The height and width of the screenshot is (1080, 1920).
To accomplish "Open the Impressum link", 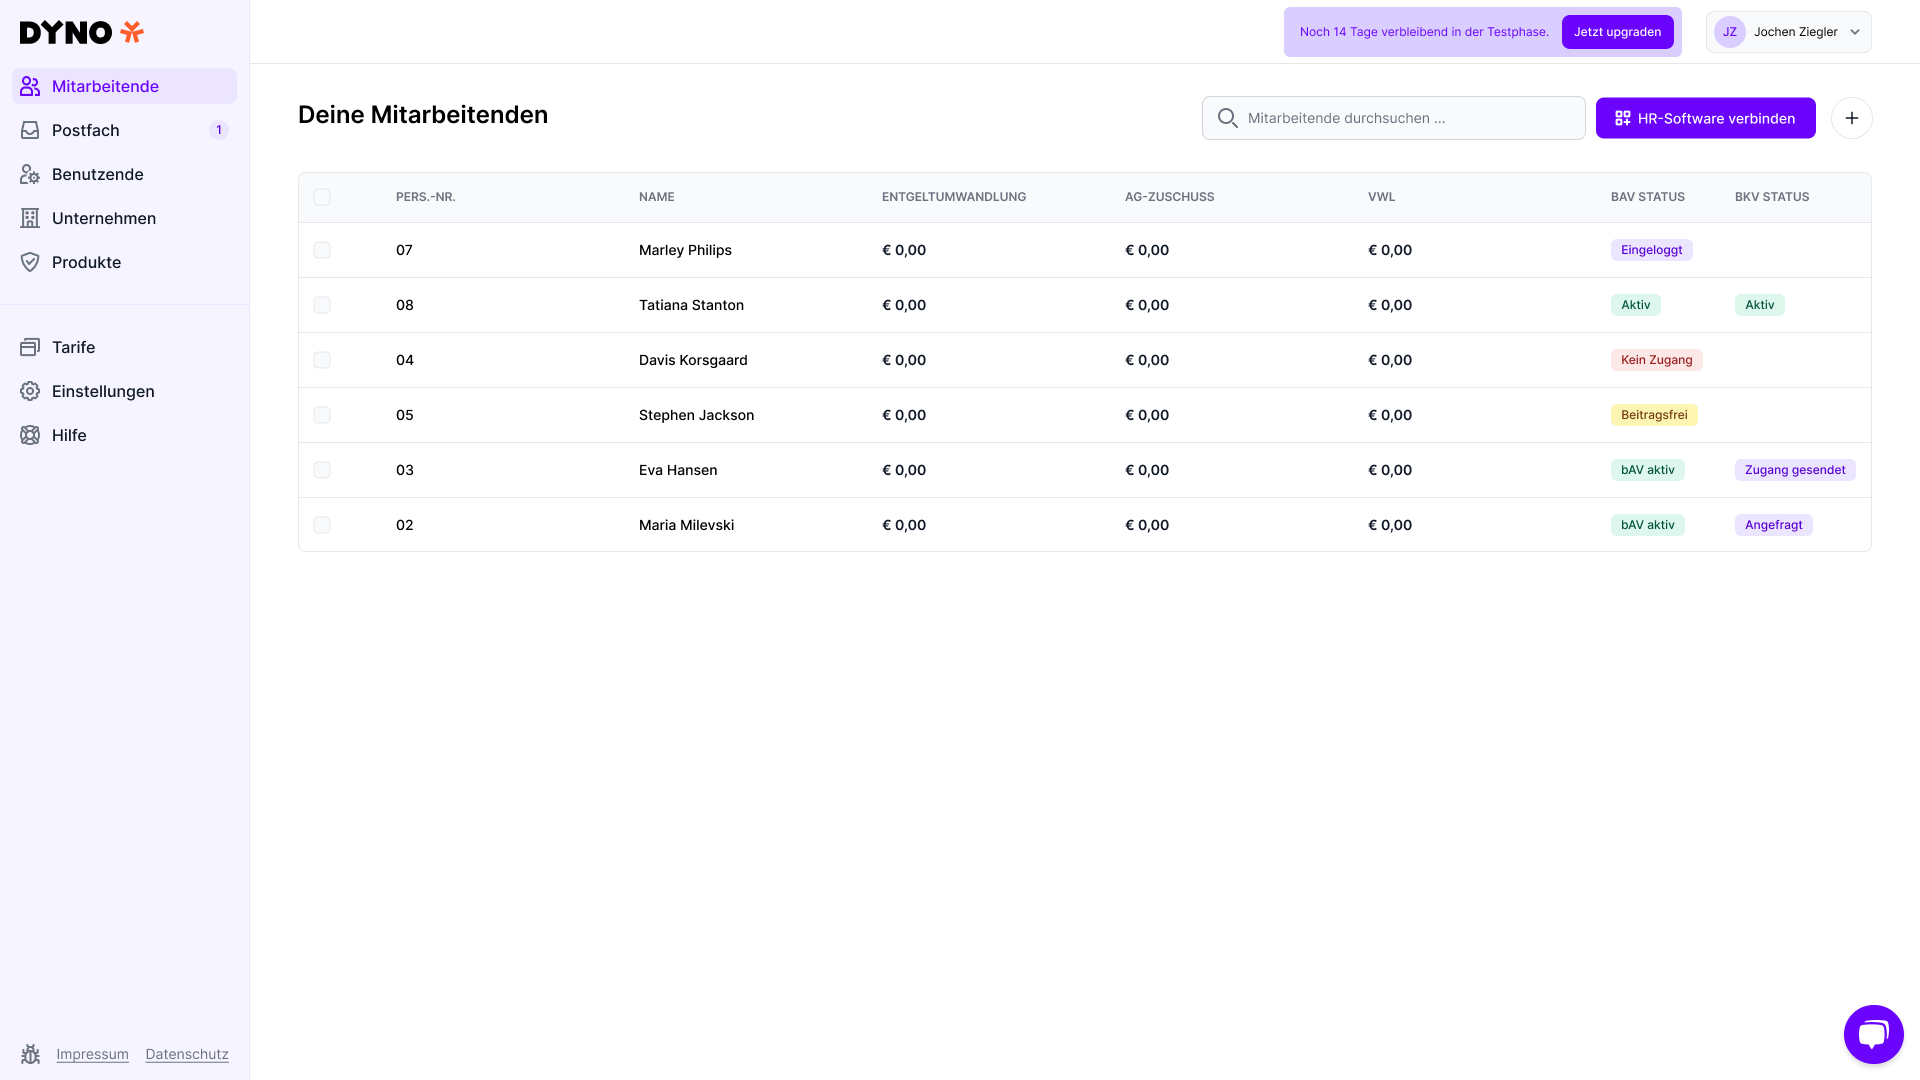I will click(92, 1054).
